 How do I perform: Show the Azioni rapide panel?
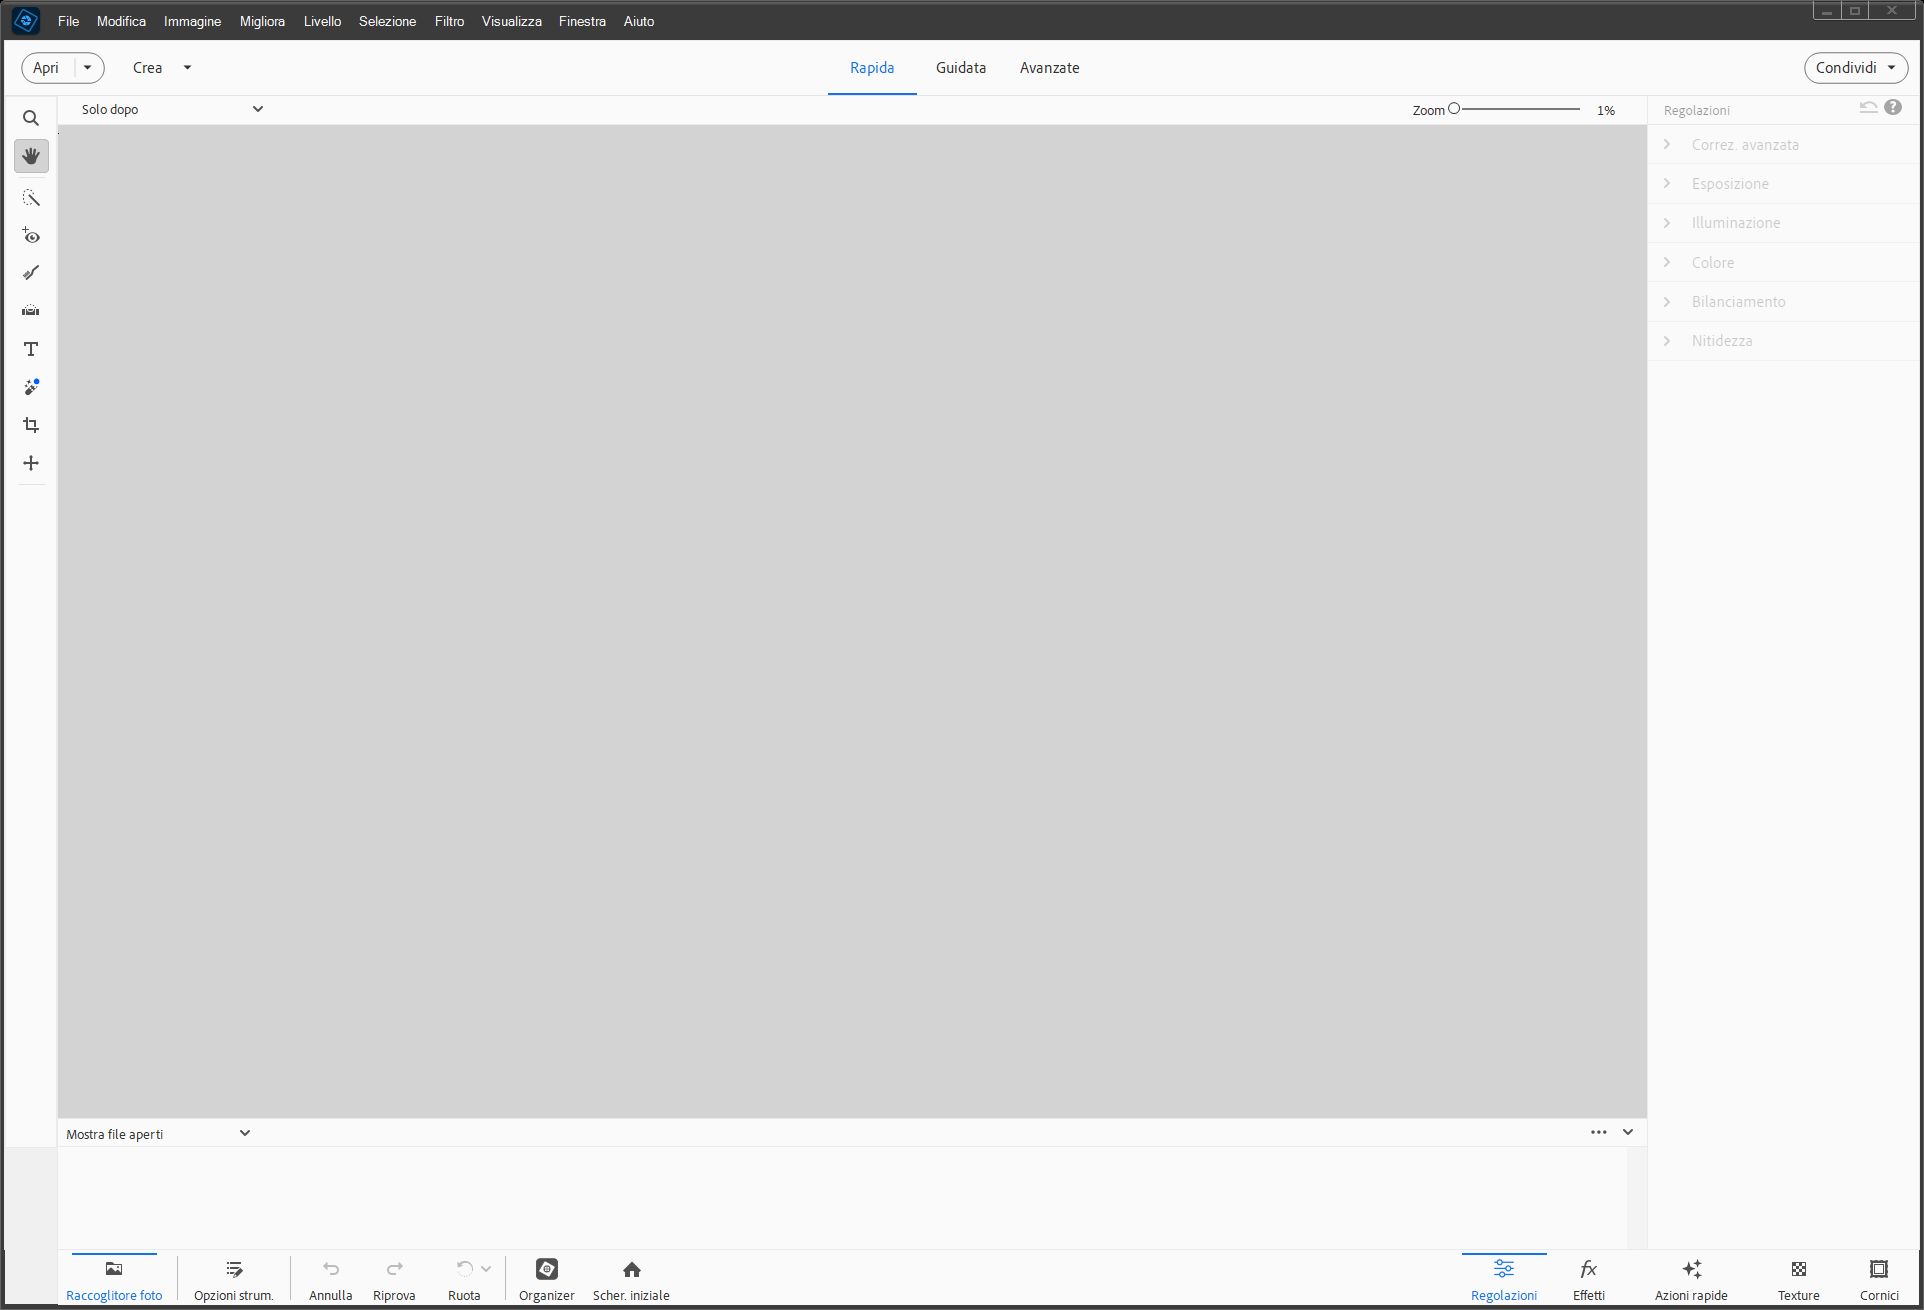point(1691,1280)
